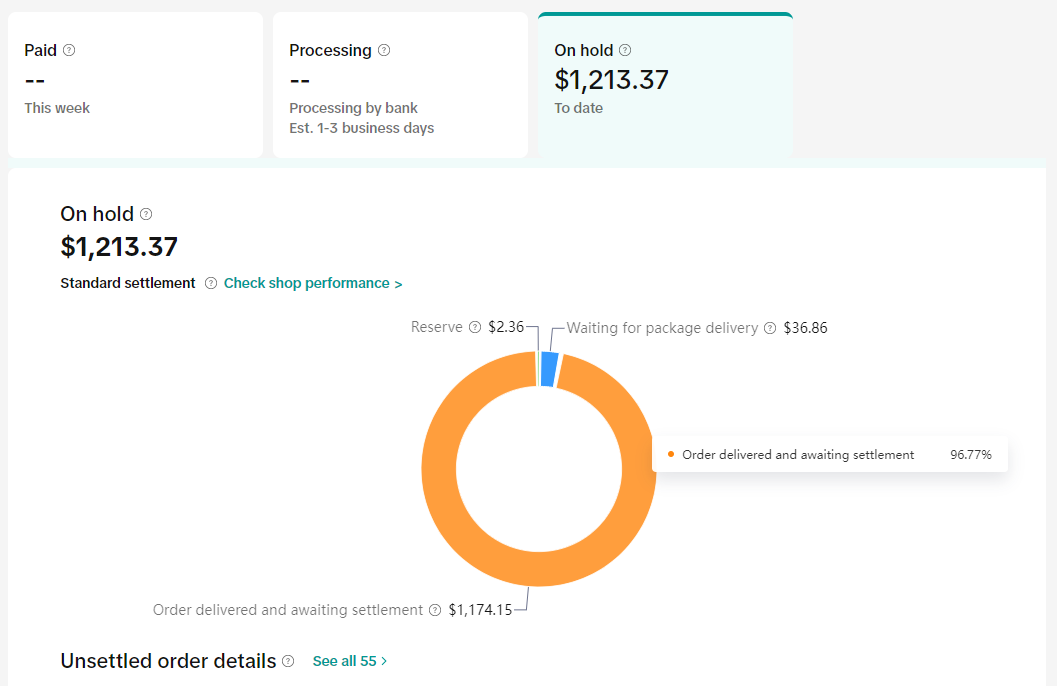Click See all 55 unsettled orders
The height and width of the screenshot is (686, 1057).
click(349, 661)
